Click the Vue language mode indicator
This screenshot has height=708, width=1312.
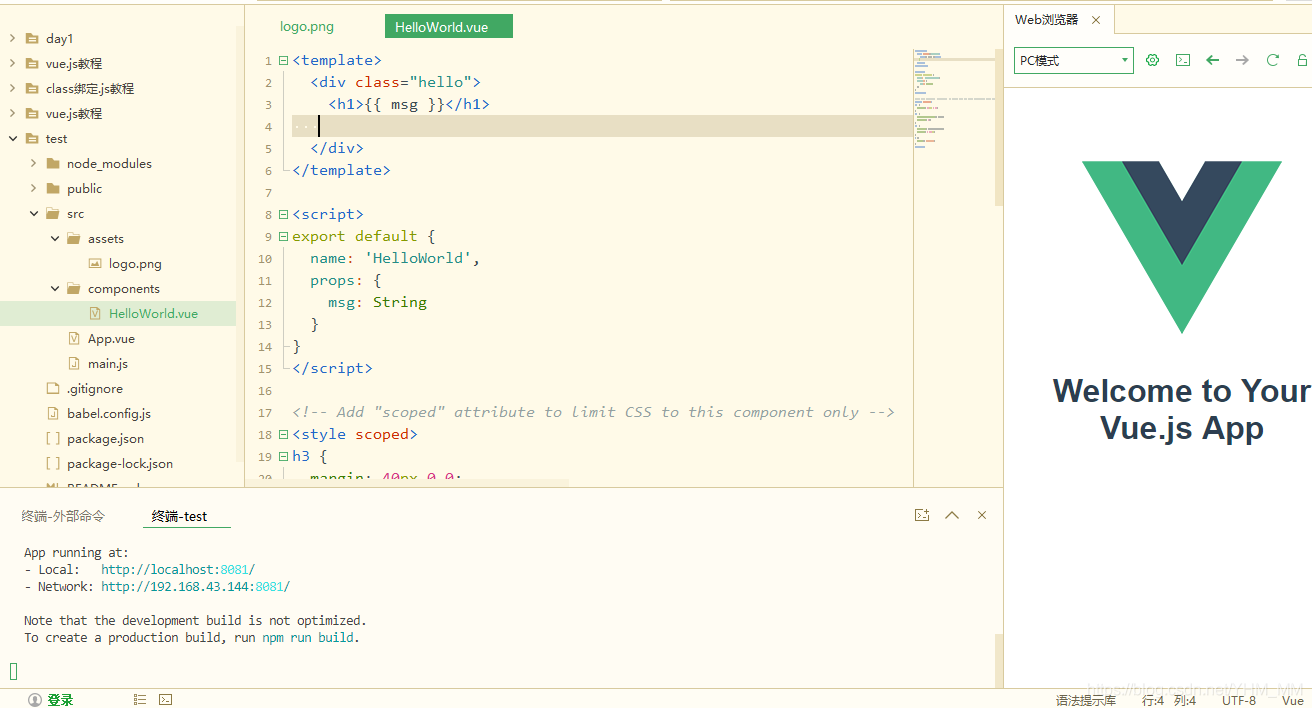tap(1292, 701)
